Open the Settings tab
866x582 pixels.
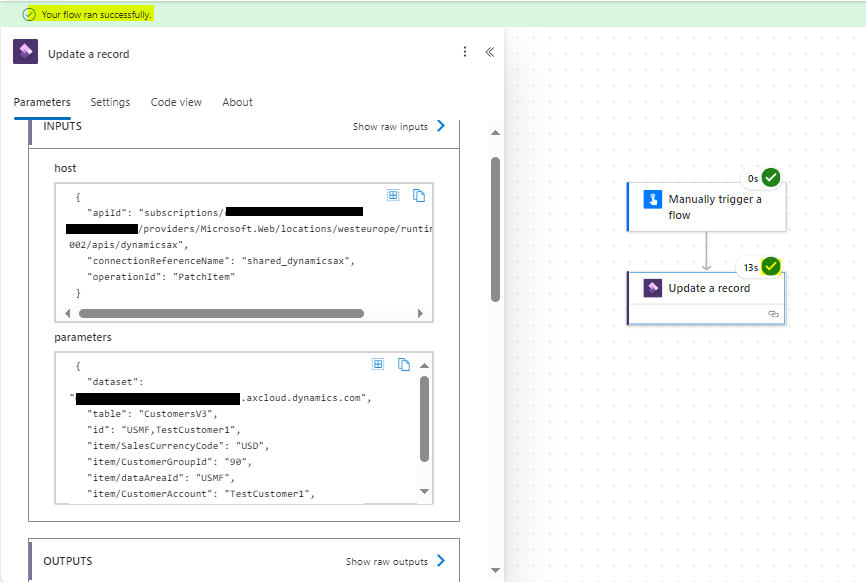tap(110, 102)
